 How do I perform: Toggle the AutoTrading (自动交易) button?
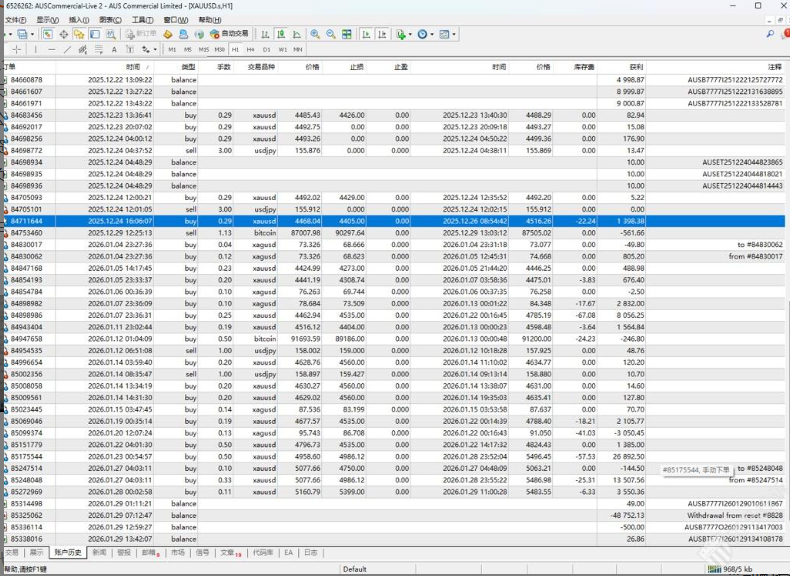coord(229,34)
